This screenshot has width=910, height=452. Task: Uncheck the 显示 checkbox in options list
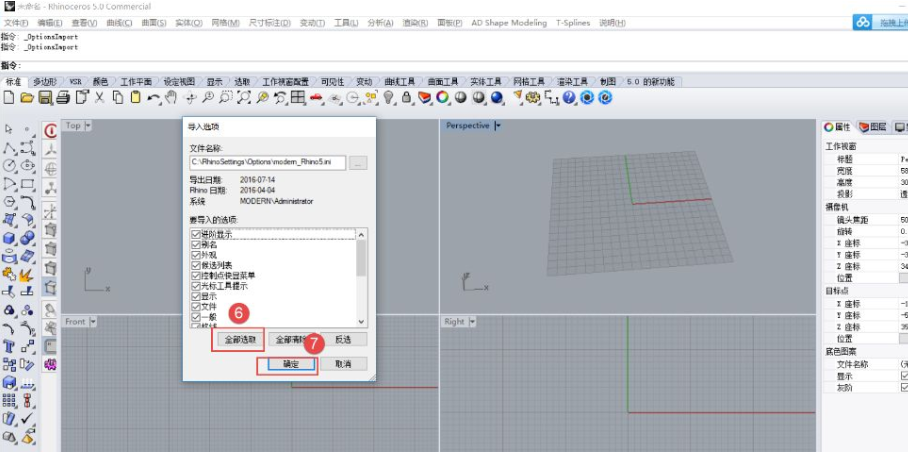[x=196, y=296]
